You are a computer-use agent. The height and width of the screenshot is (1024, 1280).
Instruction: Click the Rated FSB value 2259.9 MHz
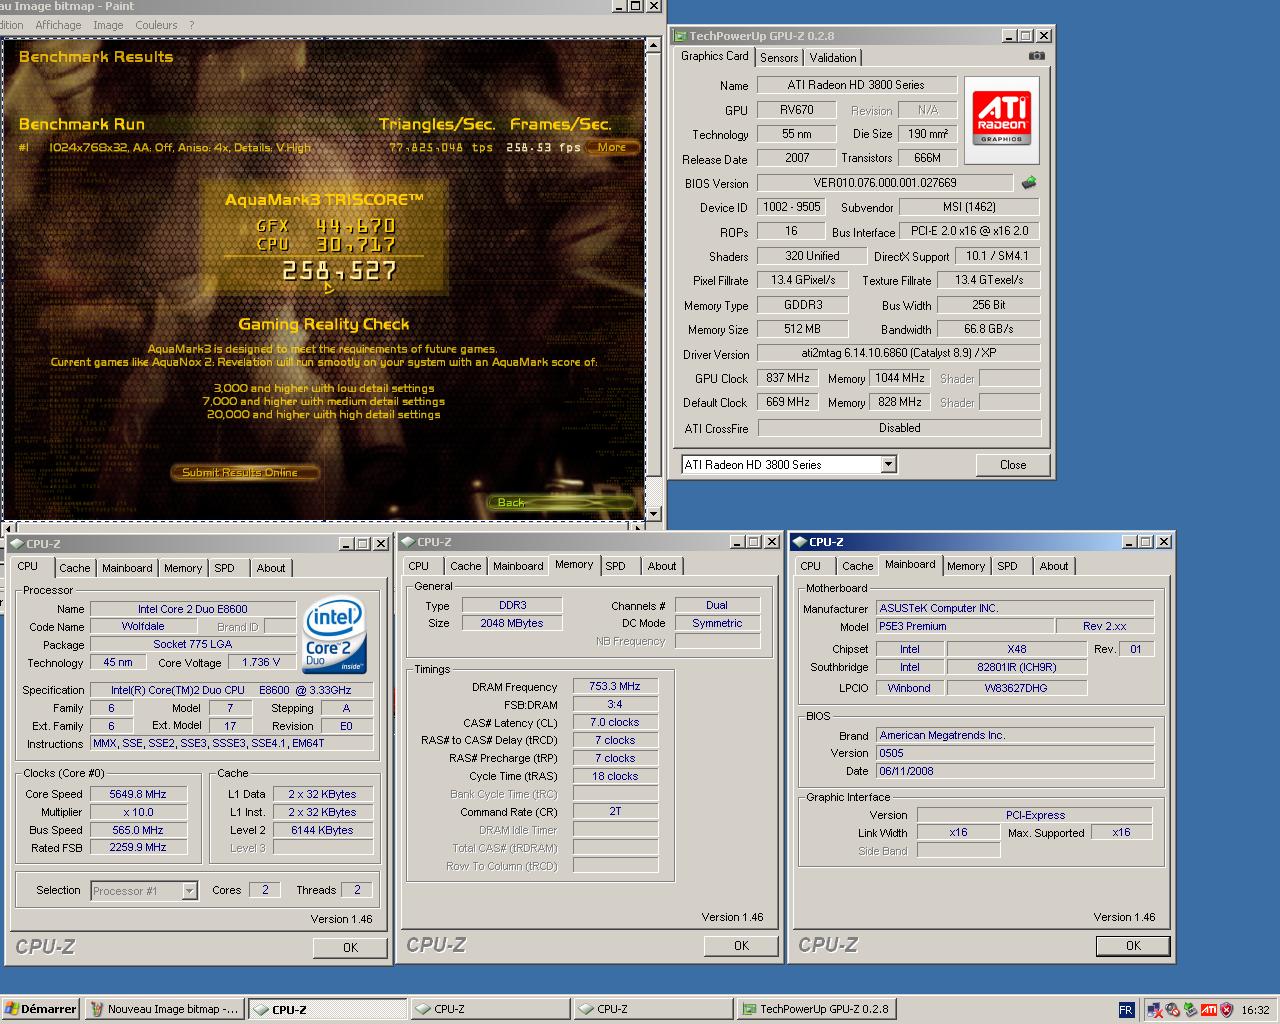(138, 847)
